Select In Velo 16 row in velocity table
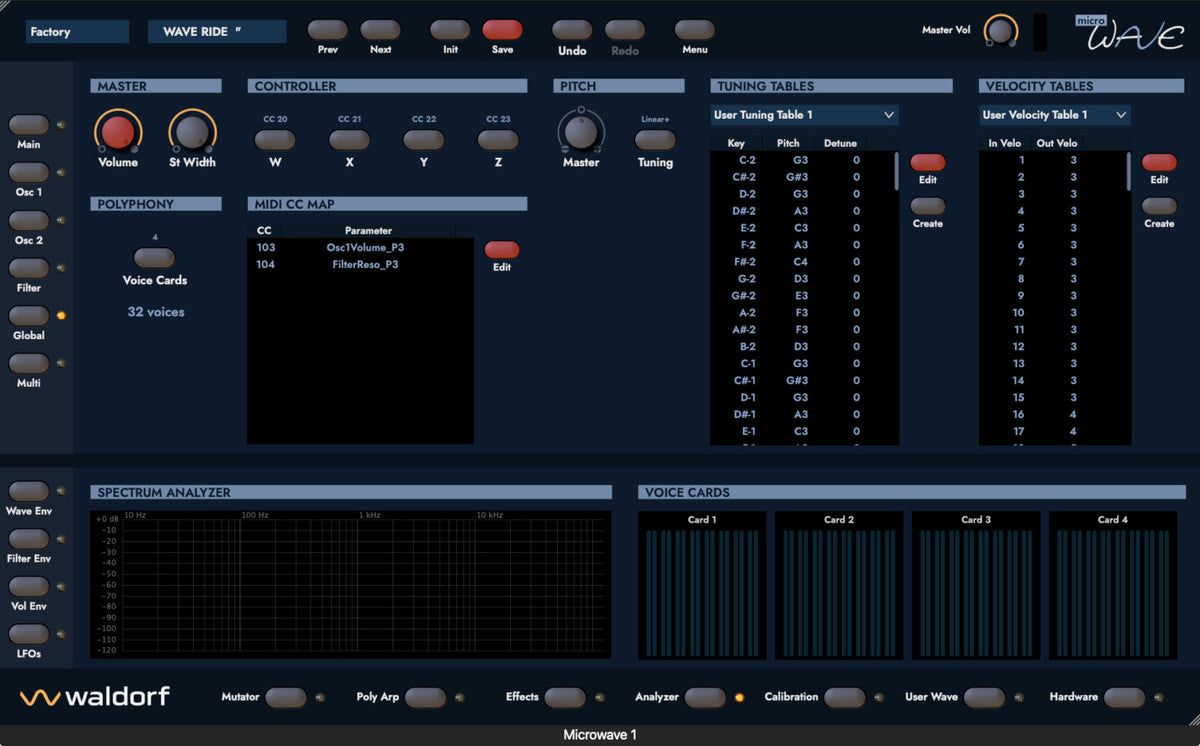Screen dimensions: 1200x746 [x=1052, y=414]
